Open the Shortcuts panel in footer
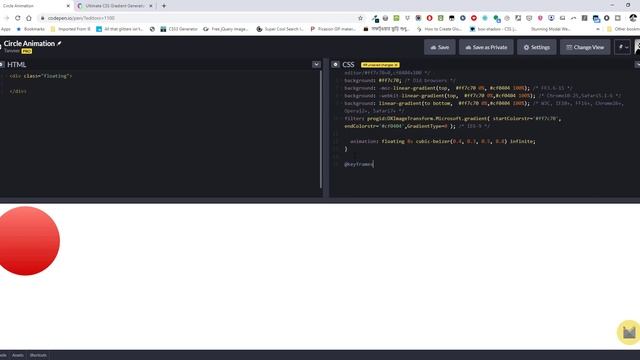The image size is (640, 360). pyautogui.click(x=38, y=355)
